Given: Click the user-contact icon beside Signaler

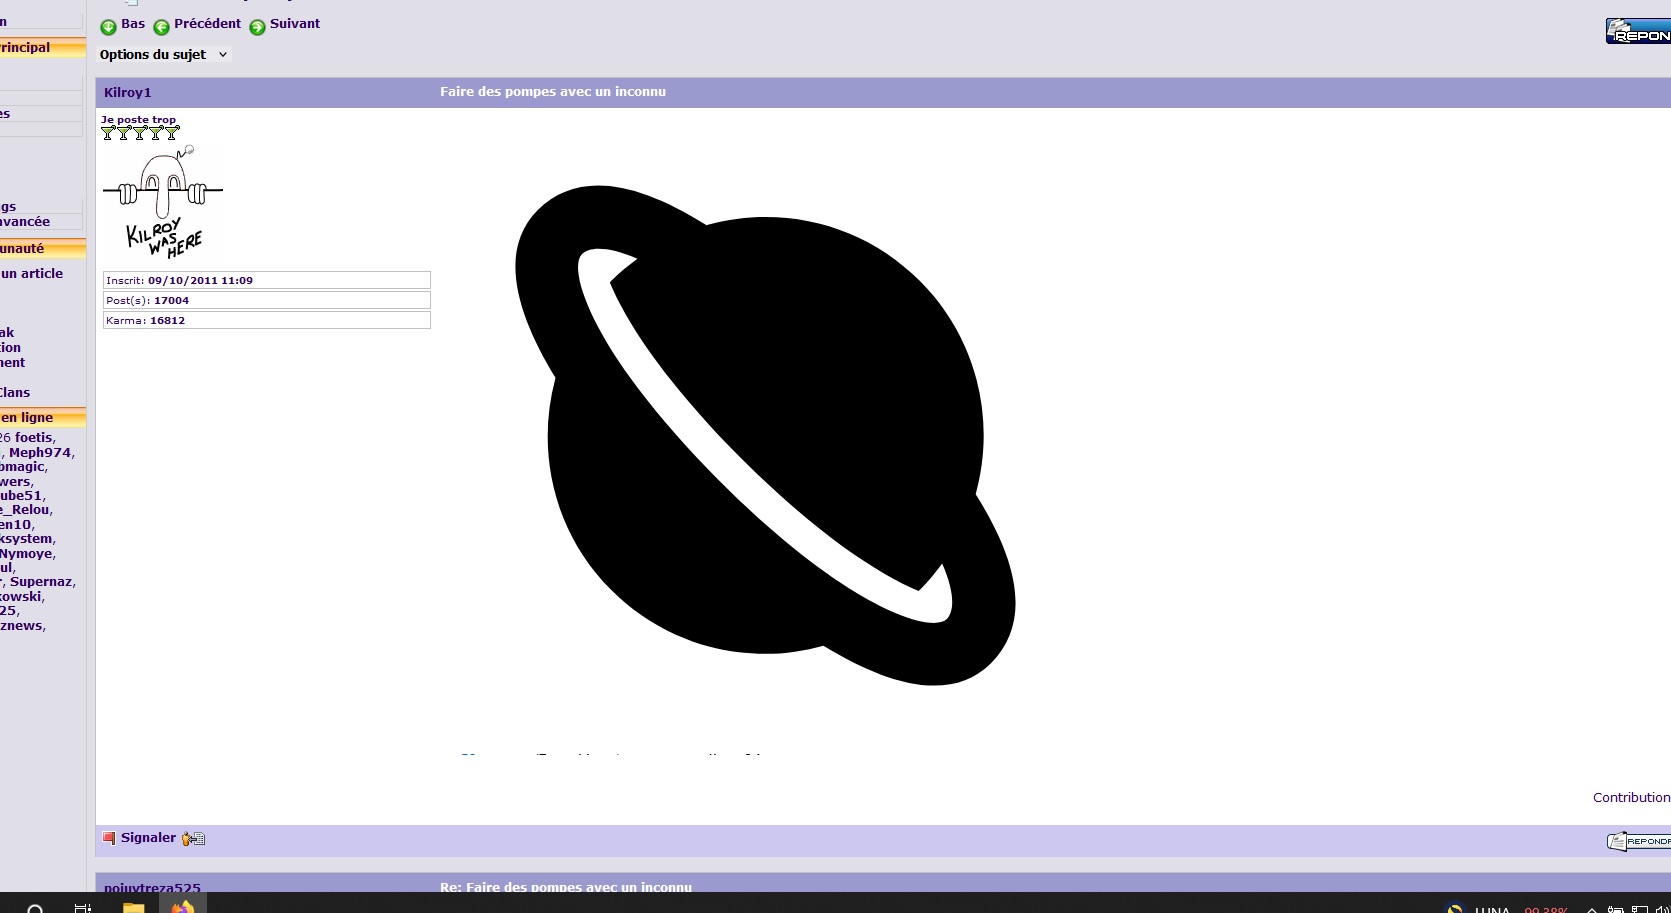Looking at the screenshot, I should pyautogui.click(x=193, y=839).
